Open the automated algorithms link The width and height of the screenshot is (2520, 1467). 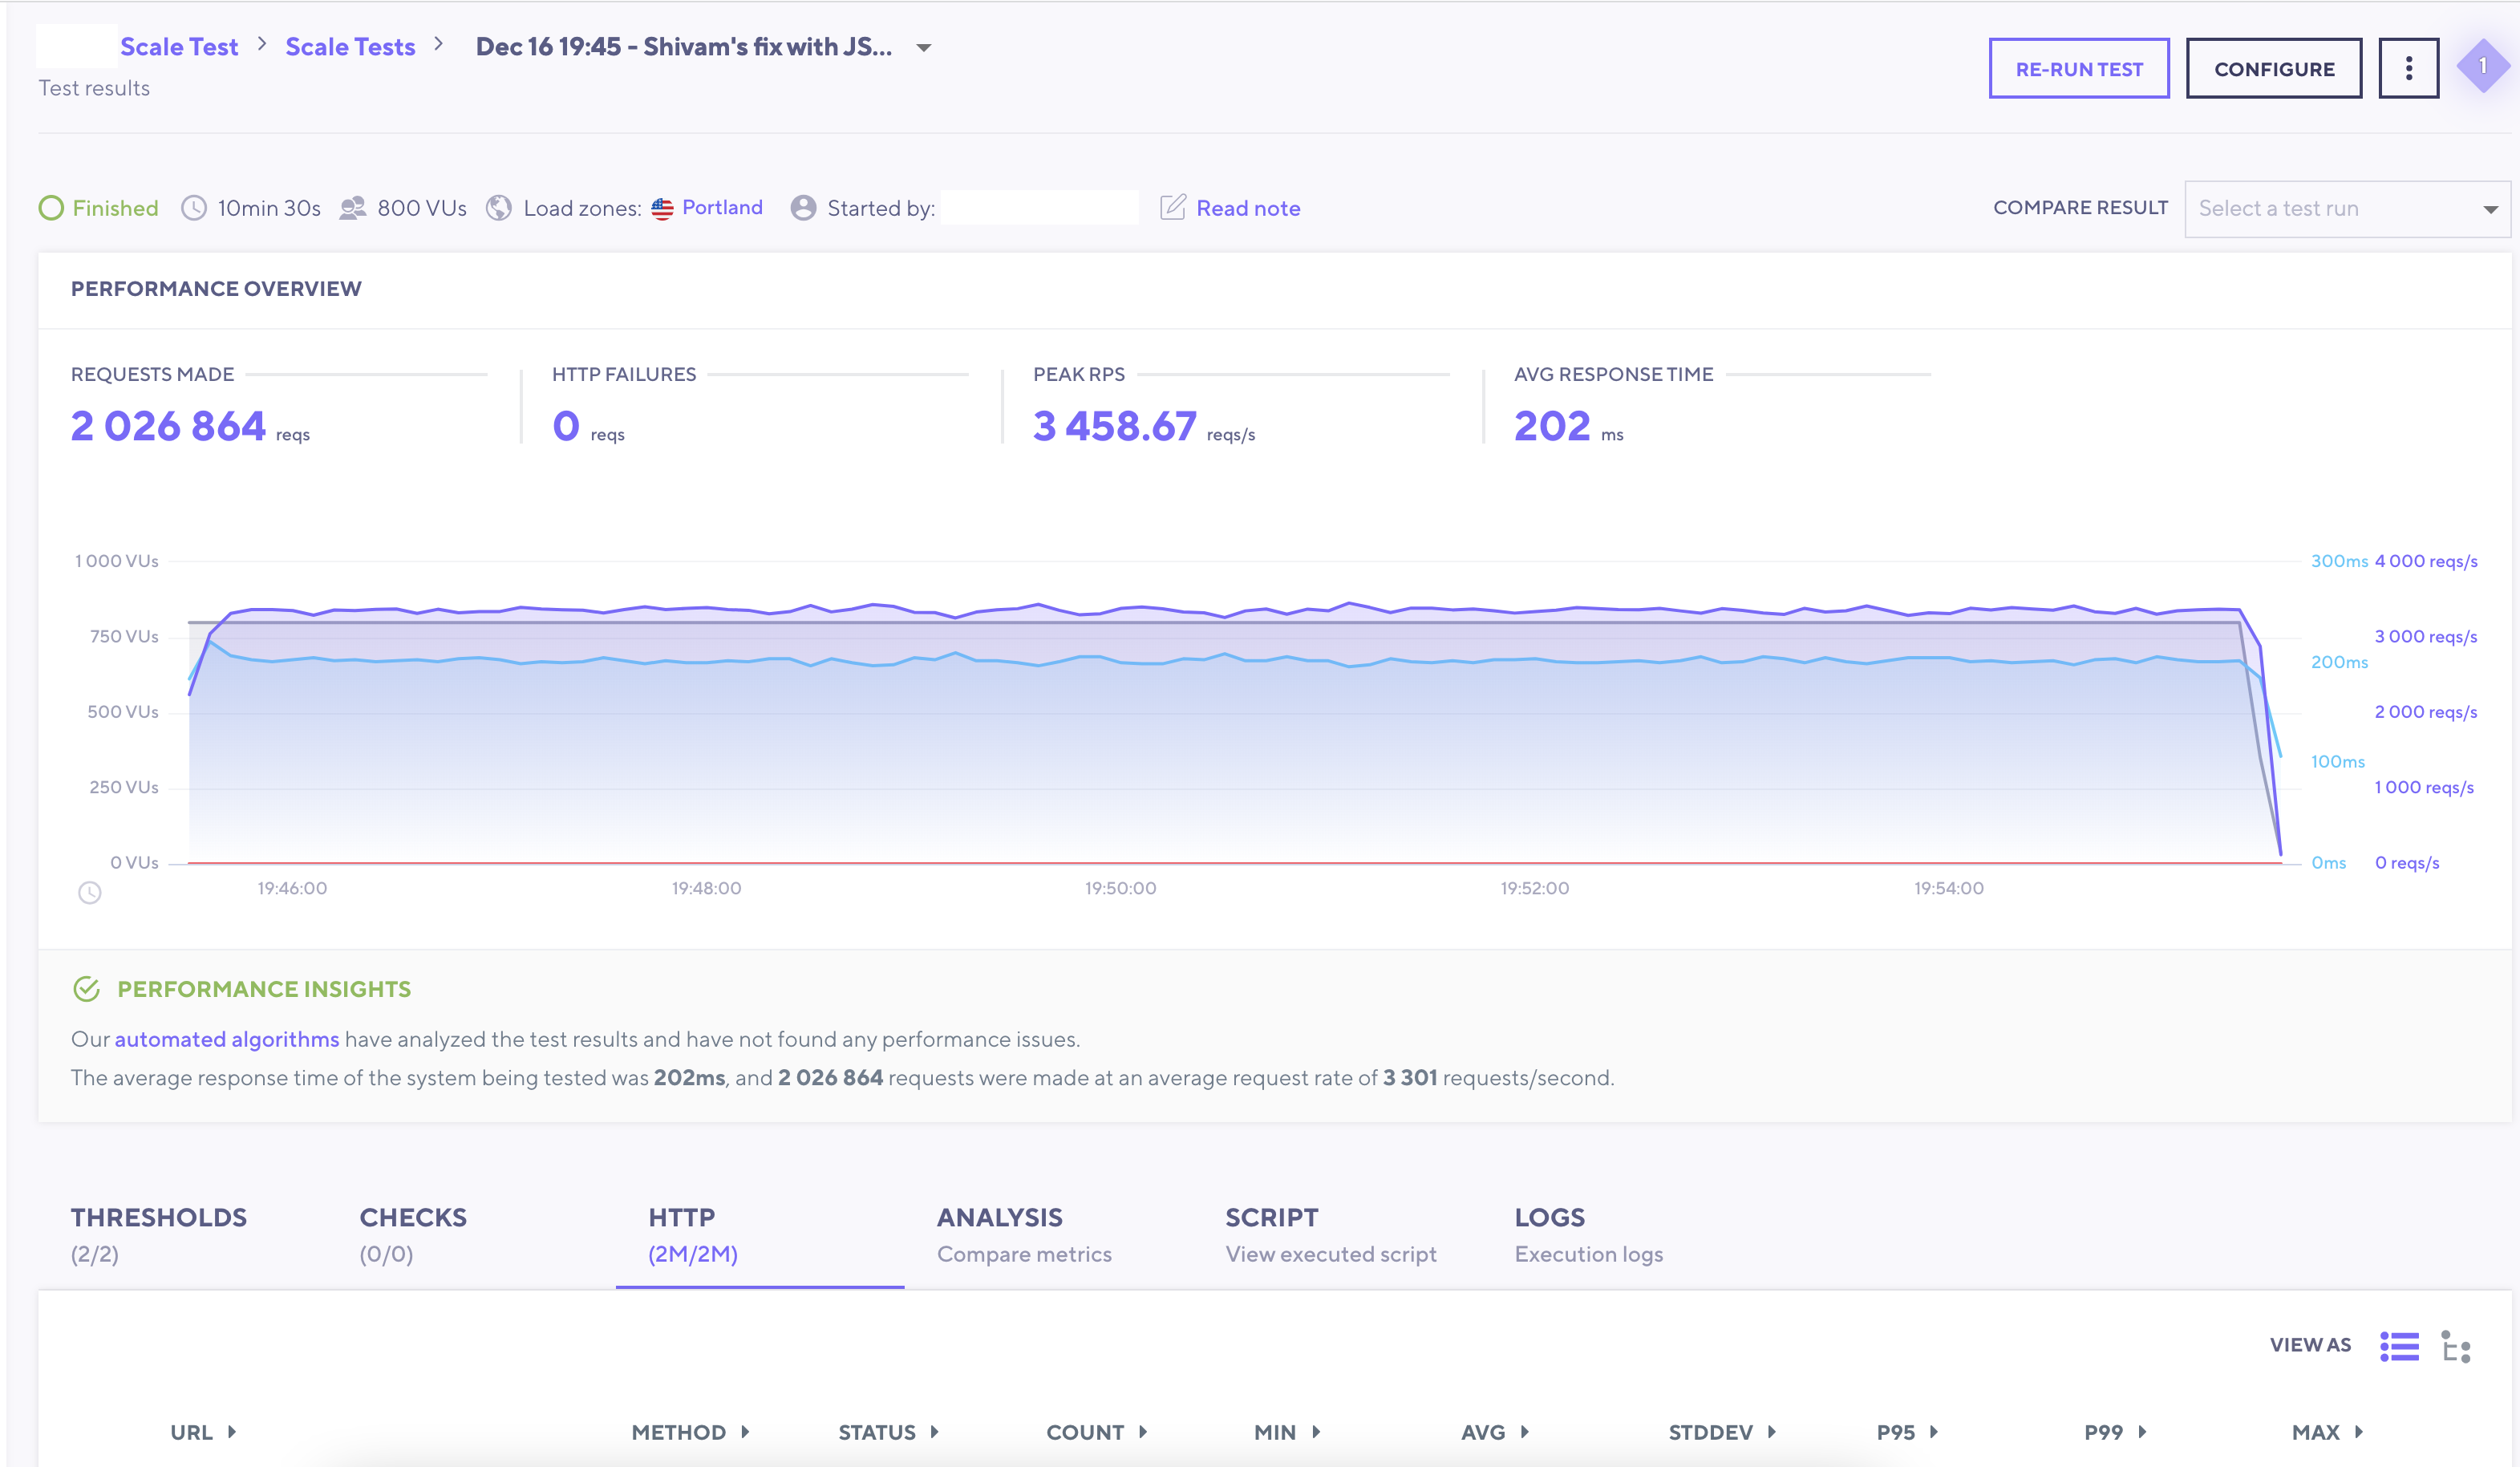(x=227, y=1039)
